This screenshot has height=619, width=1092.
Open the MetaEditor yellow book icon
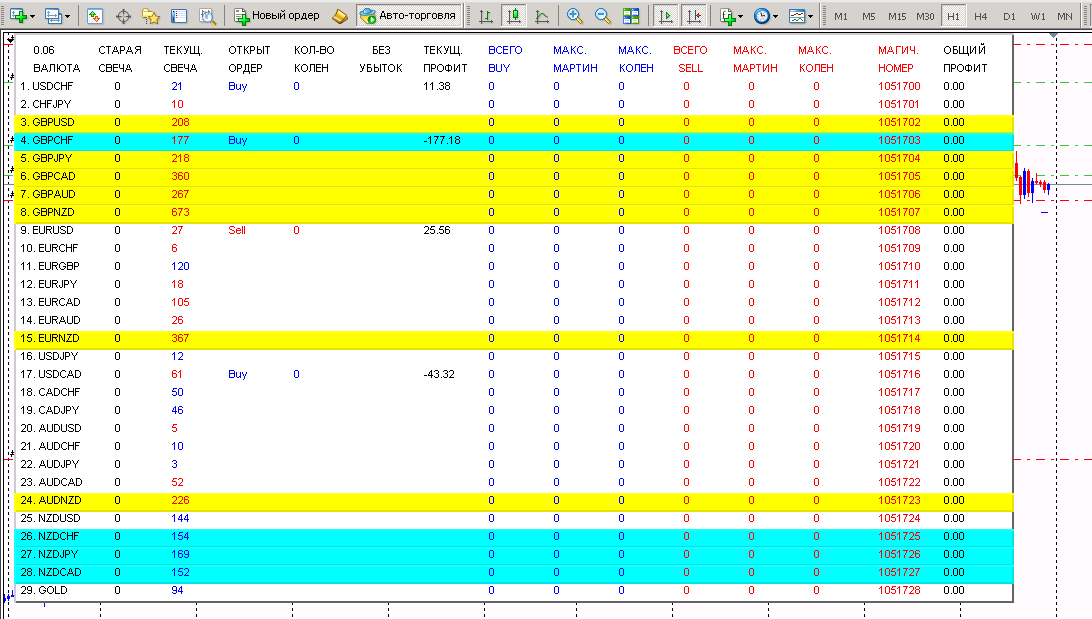click(340, 16)
